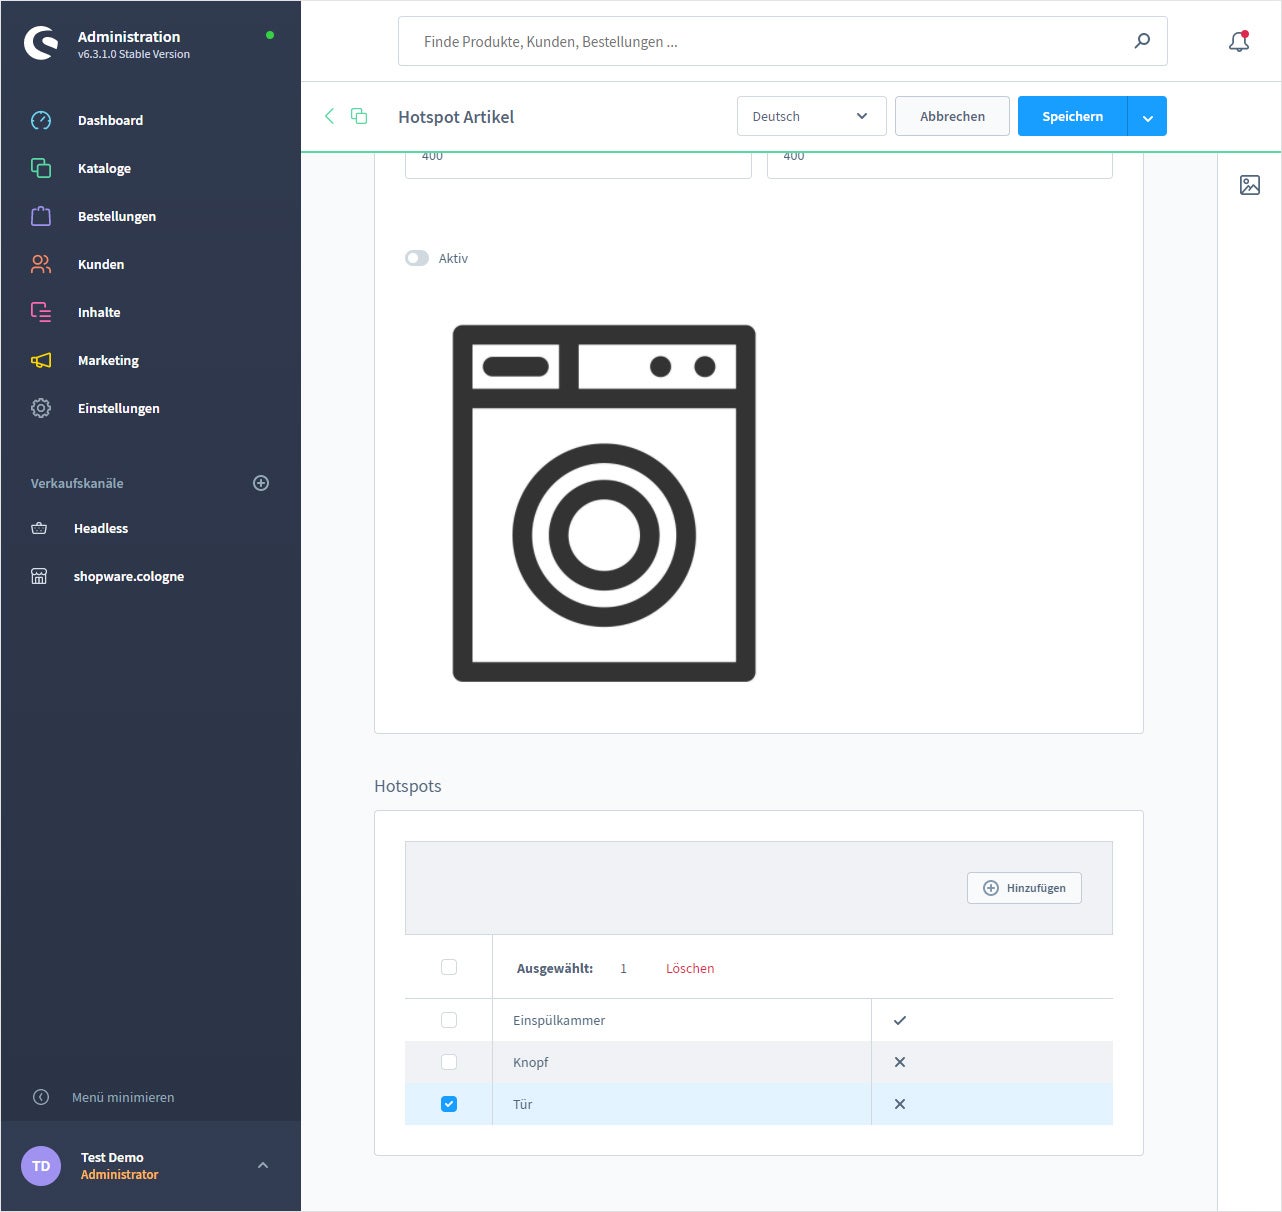The height and width of the screenshot is (1212, 1282).
Task: Check the Knopf row checkbox
Action: click(449, 1062)
